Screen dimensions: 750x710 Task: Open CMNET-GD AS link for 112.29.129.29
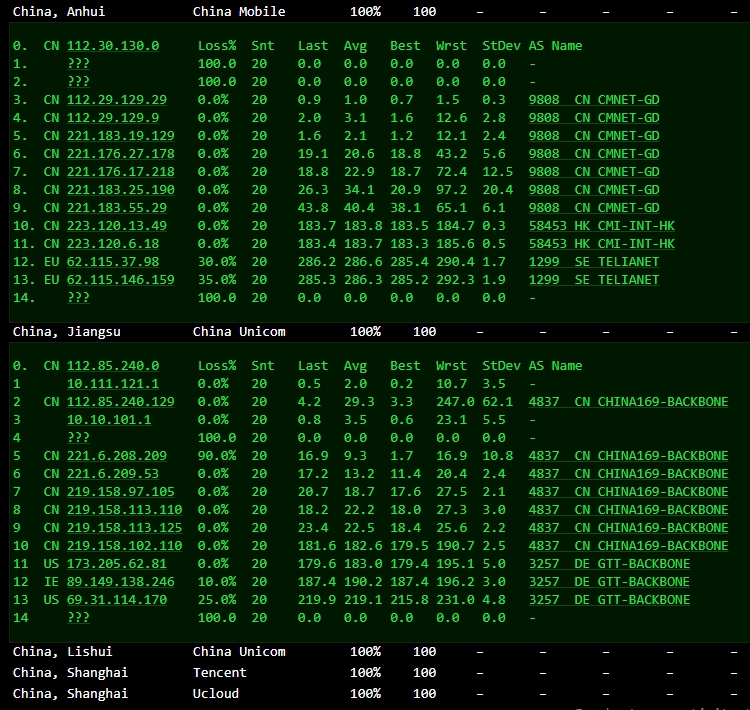(x=594, y=100)
